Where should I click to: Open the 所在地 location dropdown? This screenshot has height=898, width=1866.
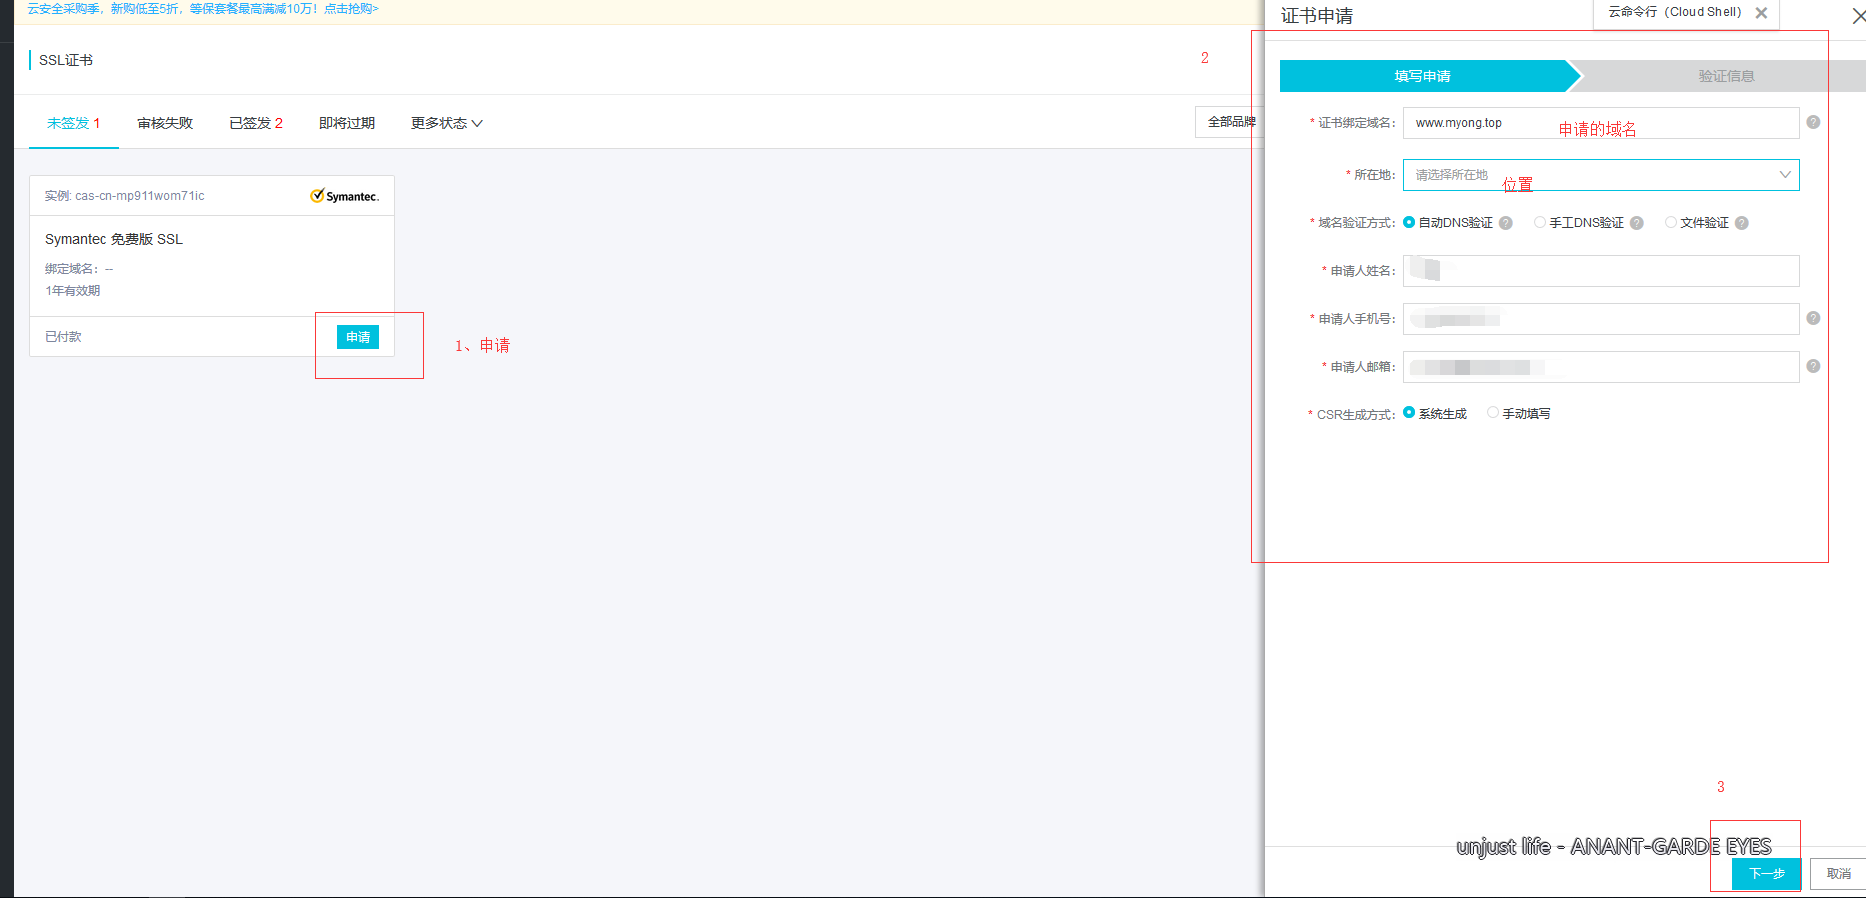(x=1601, y=175)
